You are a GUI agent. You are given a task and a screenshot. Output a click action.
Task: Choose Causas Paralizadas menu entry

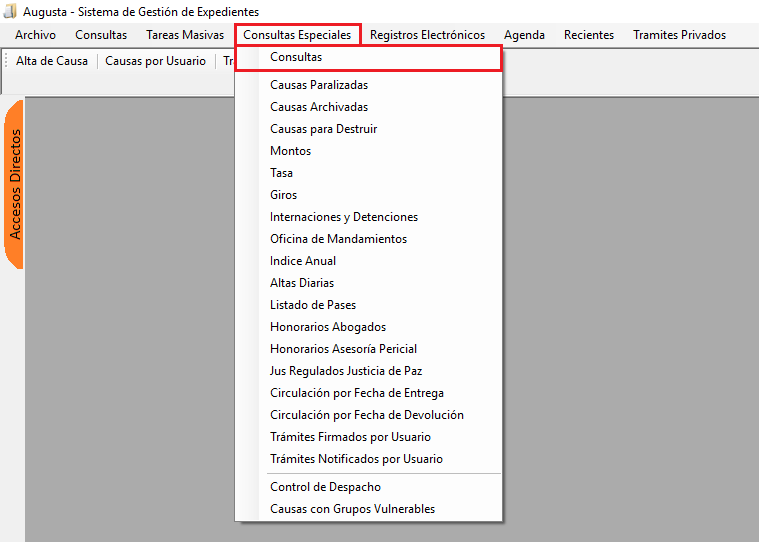pos(319,85)
